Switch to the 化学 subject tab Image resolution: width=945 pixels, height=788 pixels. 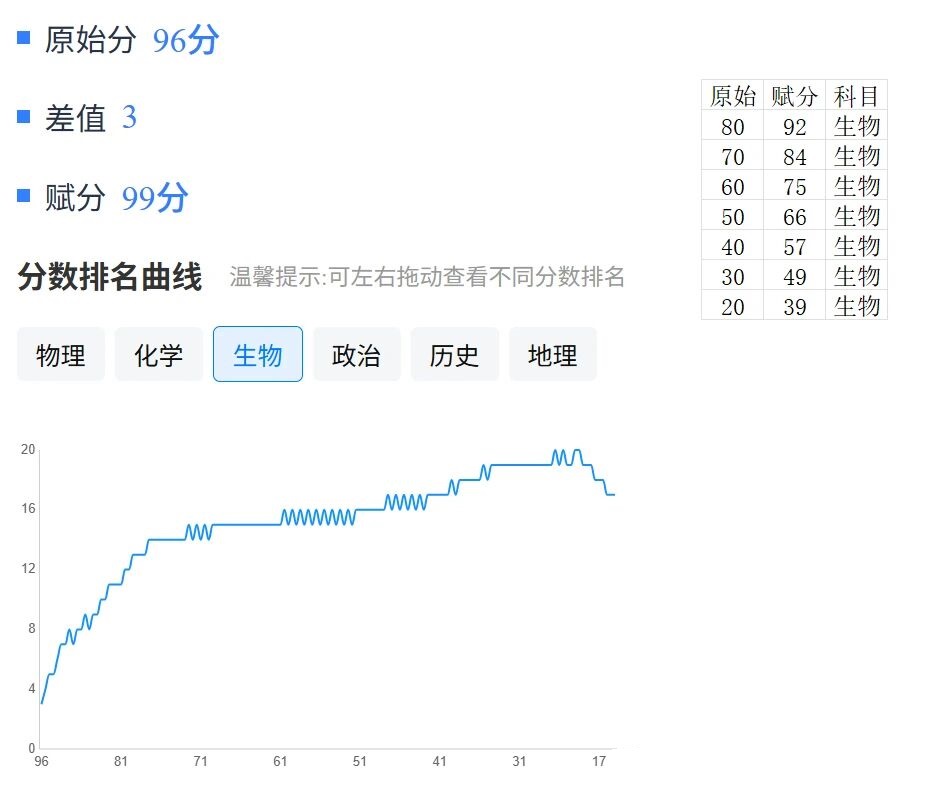(159, 355)
